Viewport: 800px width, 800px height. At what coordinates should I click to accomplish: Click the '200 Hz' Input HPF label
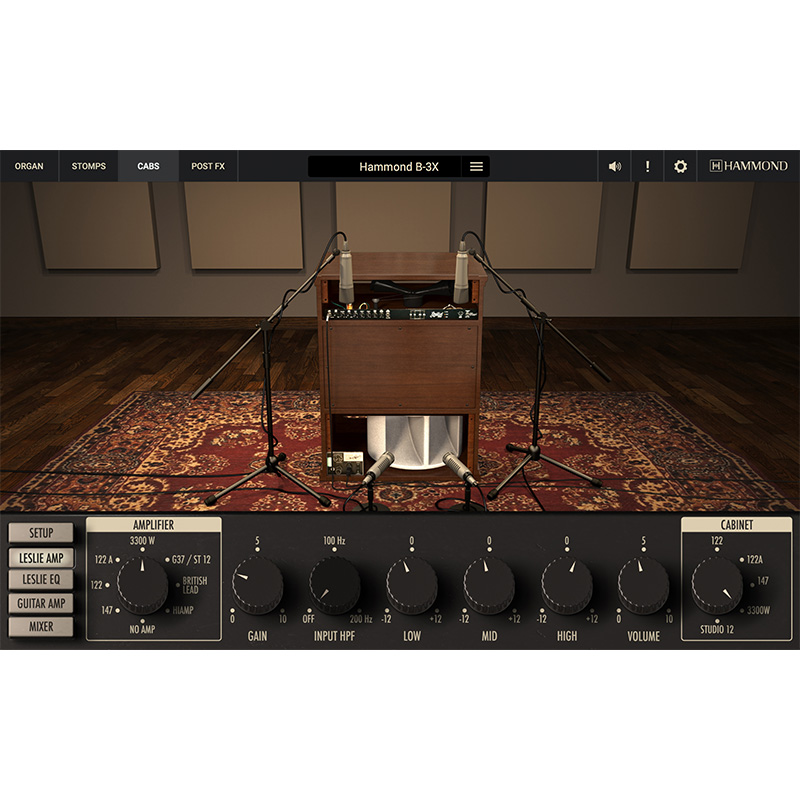[361, 619]
